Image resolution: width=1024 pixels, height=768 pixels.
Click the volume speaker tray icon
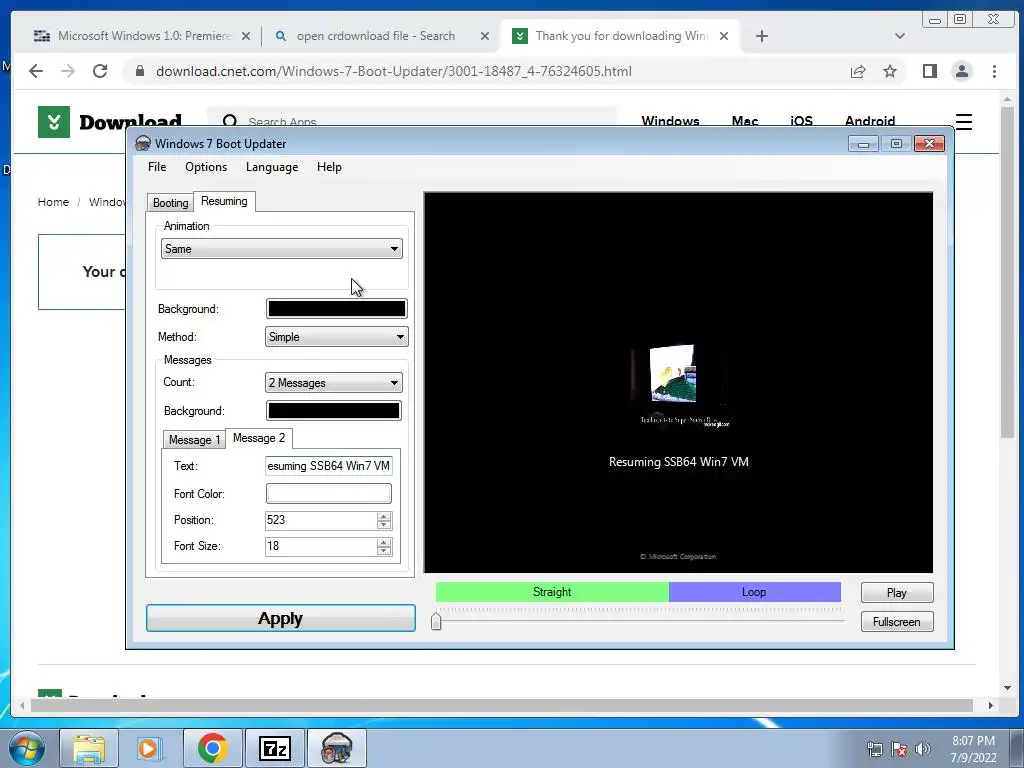point(923,749)
